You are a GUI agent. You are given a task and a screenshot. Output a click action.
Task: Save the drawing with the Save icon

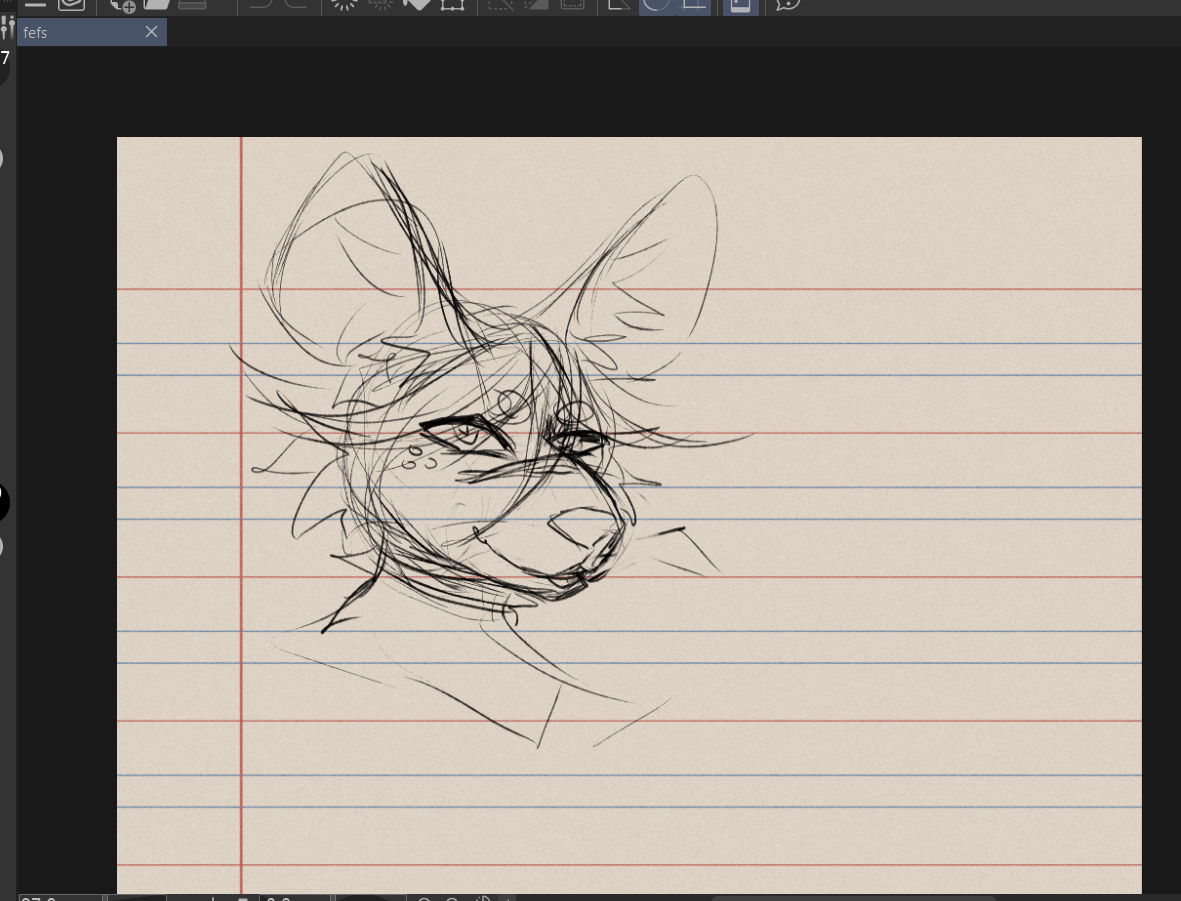point(192,4)
